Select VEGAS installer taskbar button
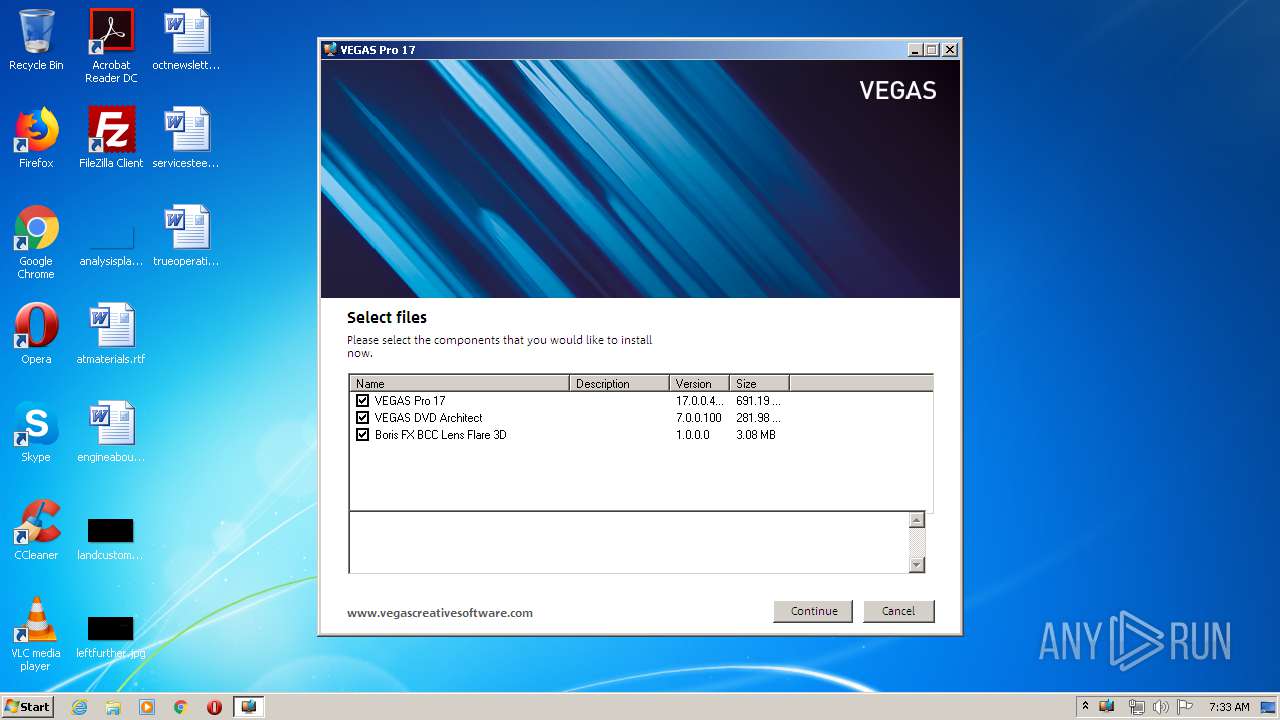The height and width of the screenshot is (720, 1280). 248,707
